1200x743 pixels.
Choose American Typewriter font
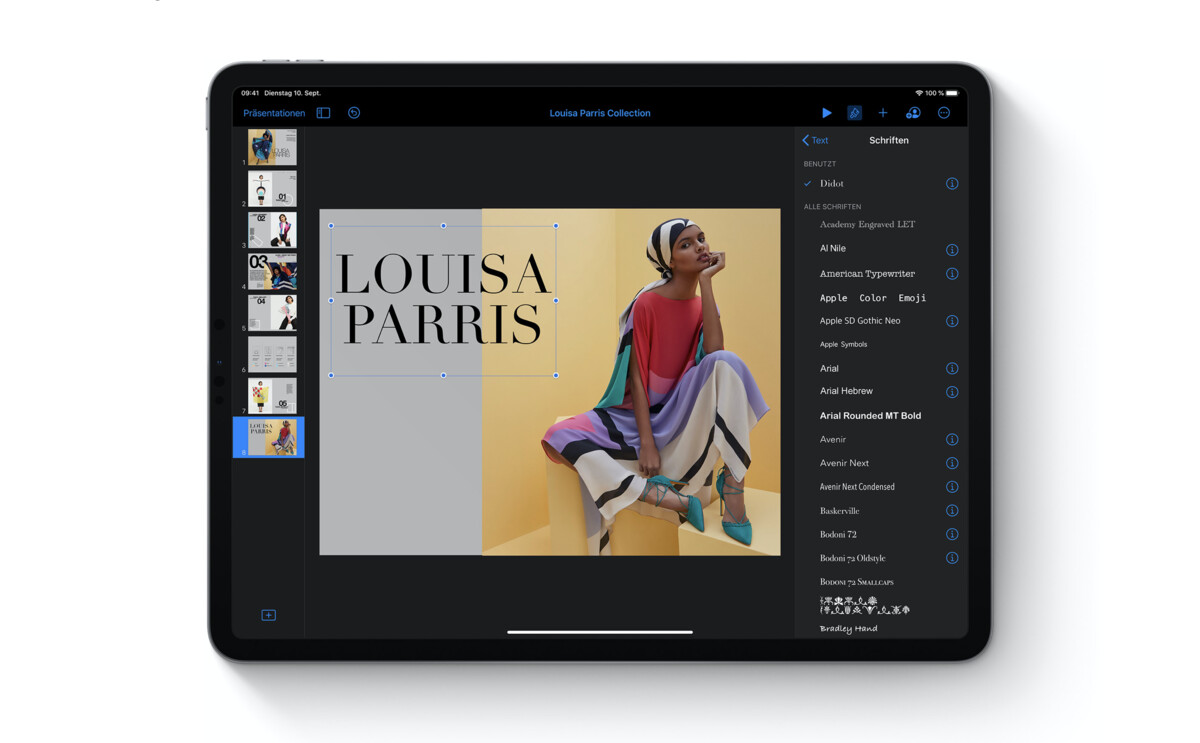pos(867,274)
